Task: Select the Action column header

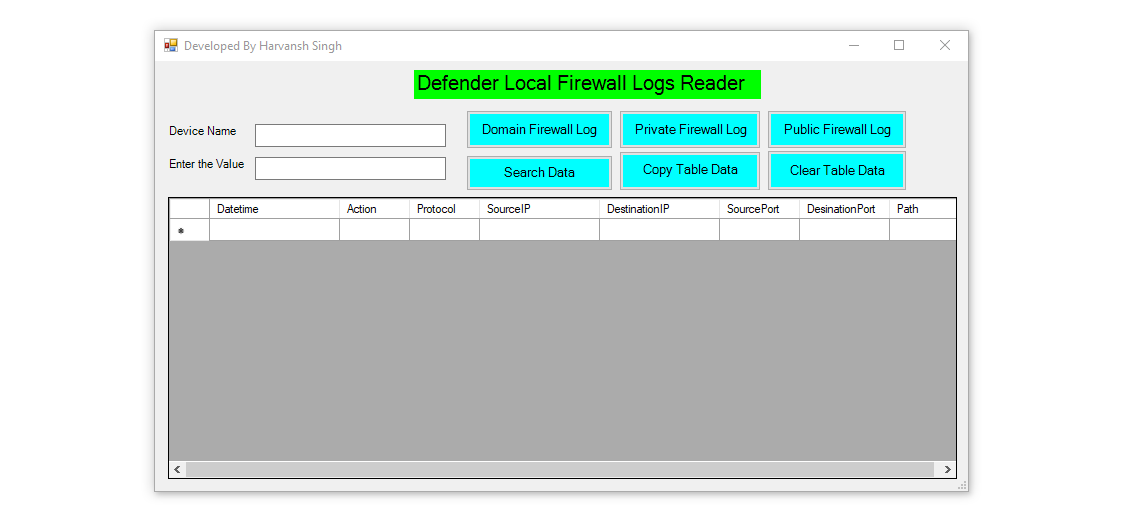Action: click(x=374, y=209)
